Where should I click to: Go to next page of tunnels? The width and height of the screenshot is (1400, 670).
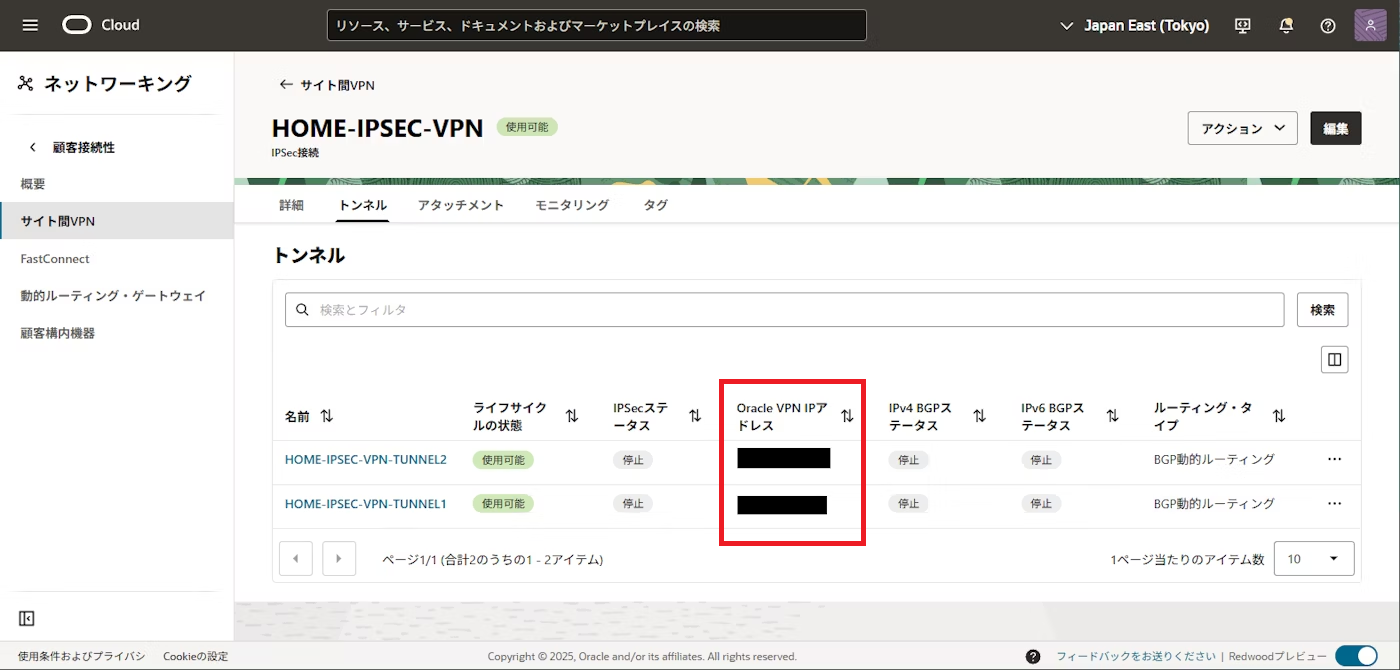point(339,559)
